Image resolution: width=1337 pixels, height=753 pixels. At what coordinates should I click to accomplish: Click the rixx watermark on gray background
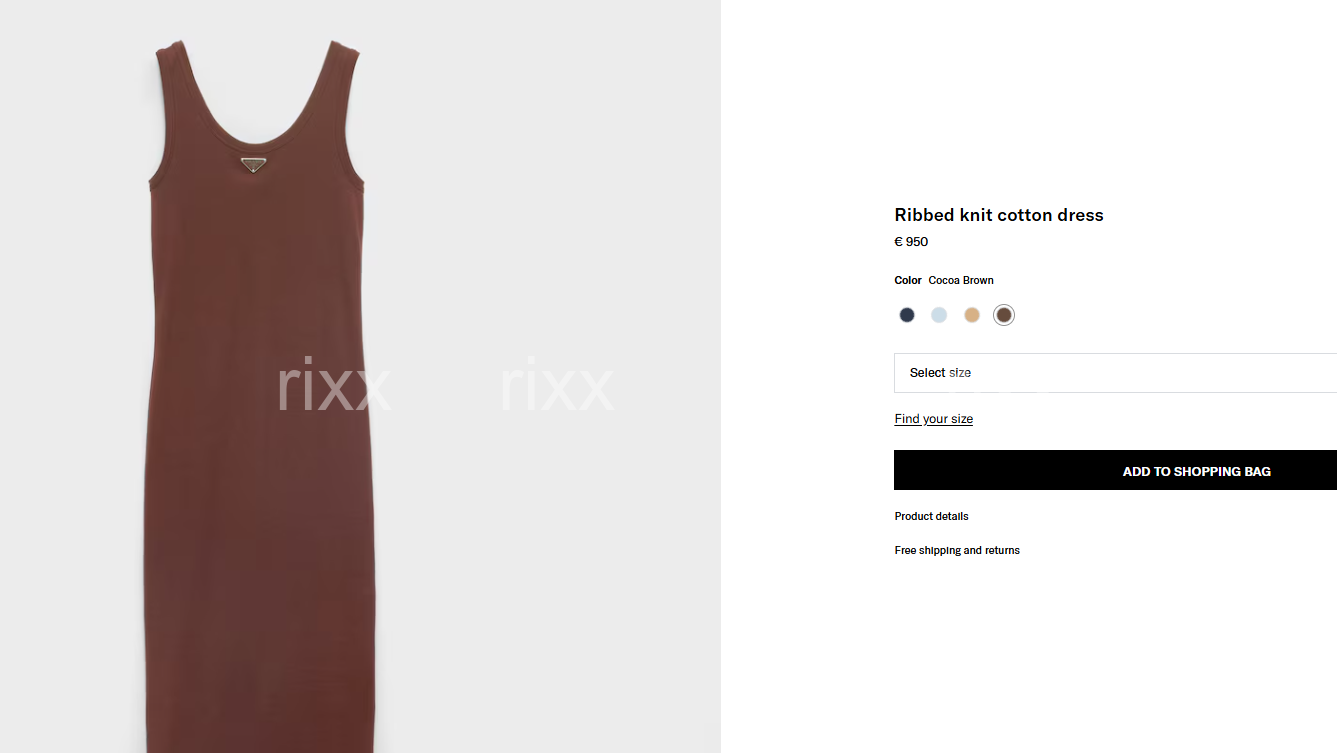pyautogui.click(x=557, y=387)
